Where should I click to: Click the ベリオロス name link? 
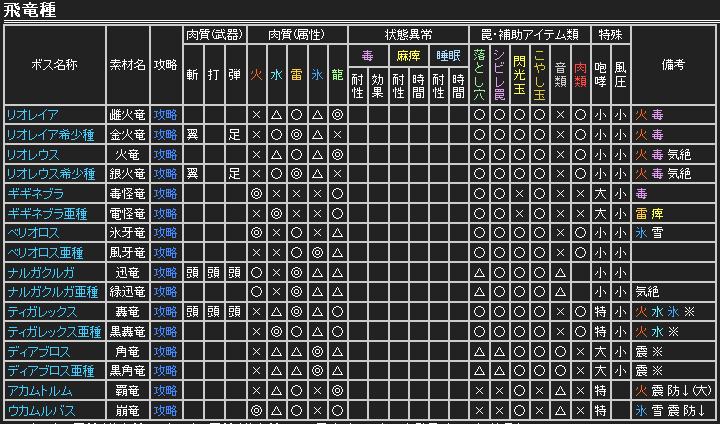(x=32, y=233)
